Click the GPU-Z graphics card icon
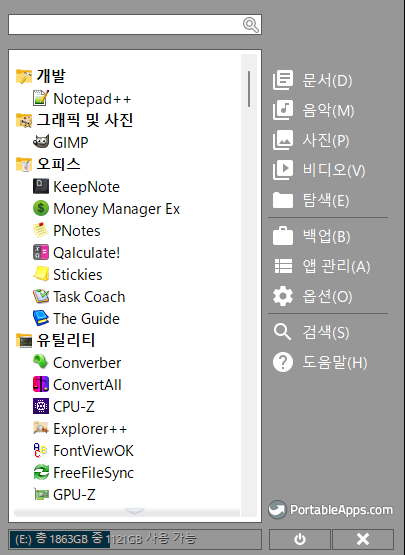Image resolution: width=405 pixels, height=555 pixels. pyautogui.click(x=41, y=494)
